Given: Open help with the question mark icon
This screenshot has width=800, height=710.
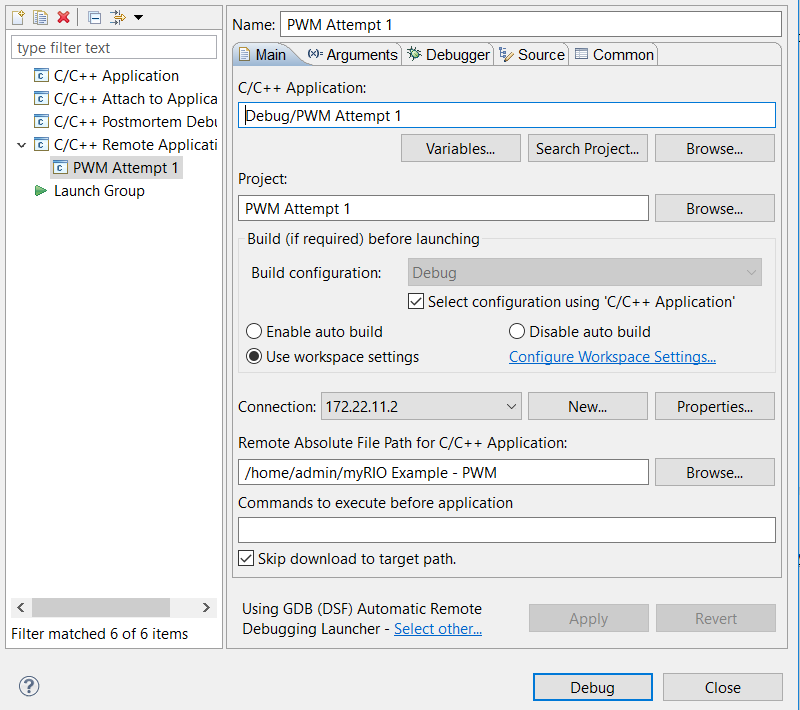Looking at the screenshot, I should (x=28, y=686).
